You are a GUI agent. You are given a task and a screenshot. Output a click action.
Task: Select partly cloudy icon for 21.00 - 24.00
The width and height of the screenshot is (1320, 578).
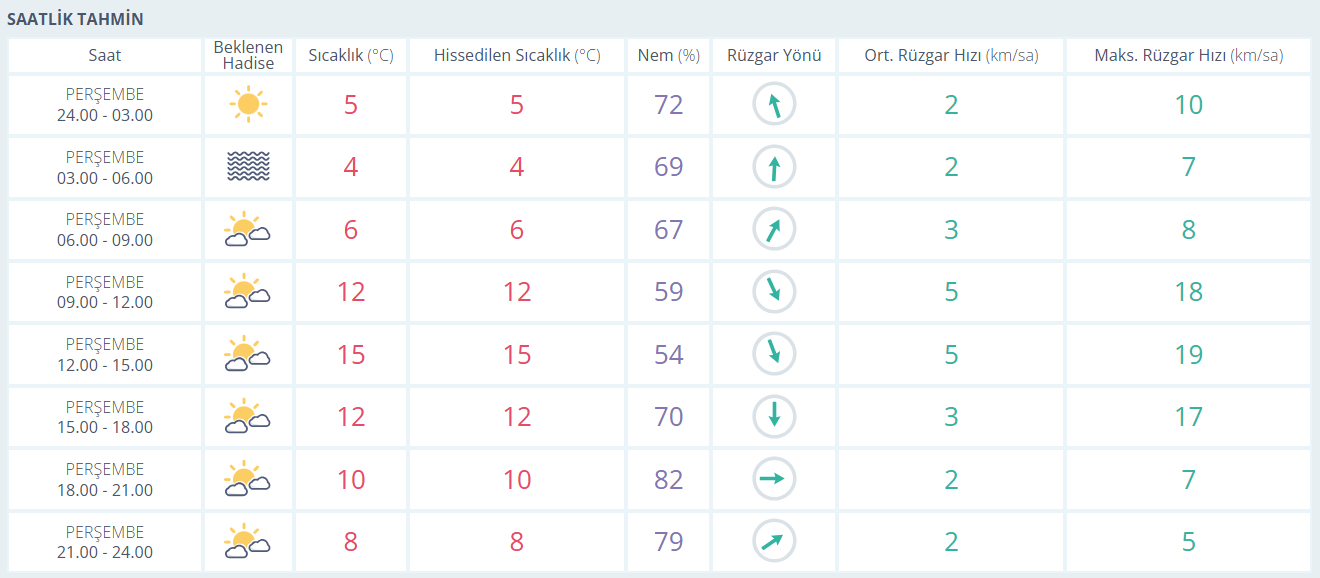248,542
